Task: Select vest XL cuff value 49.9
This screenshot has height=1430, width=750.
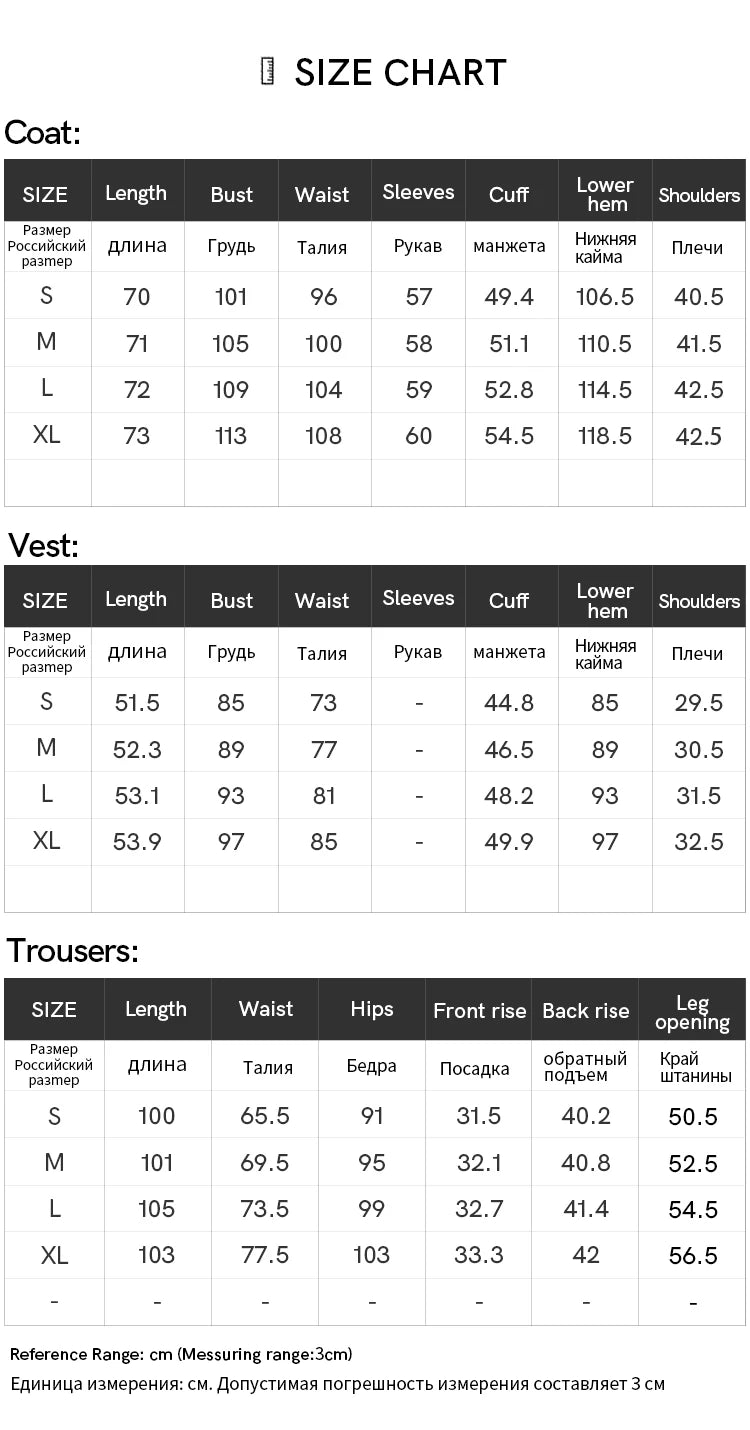Action: click(509, 842)
